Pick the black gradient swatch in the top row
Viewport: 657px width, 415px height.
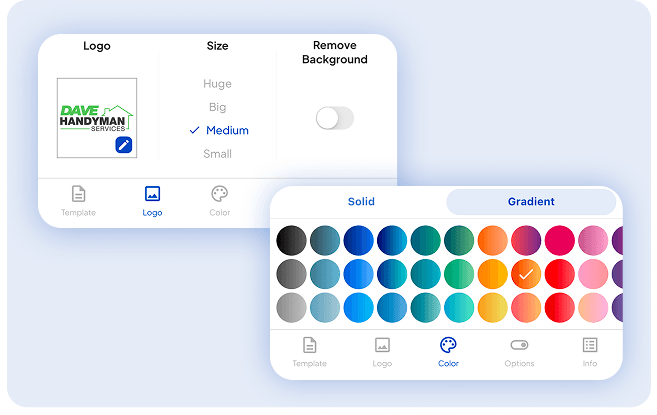[x=291, y=241]
